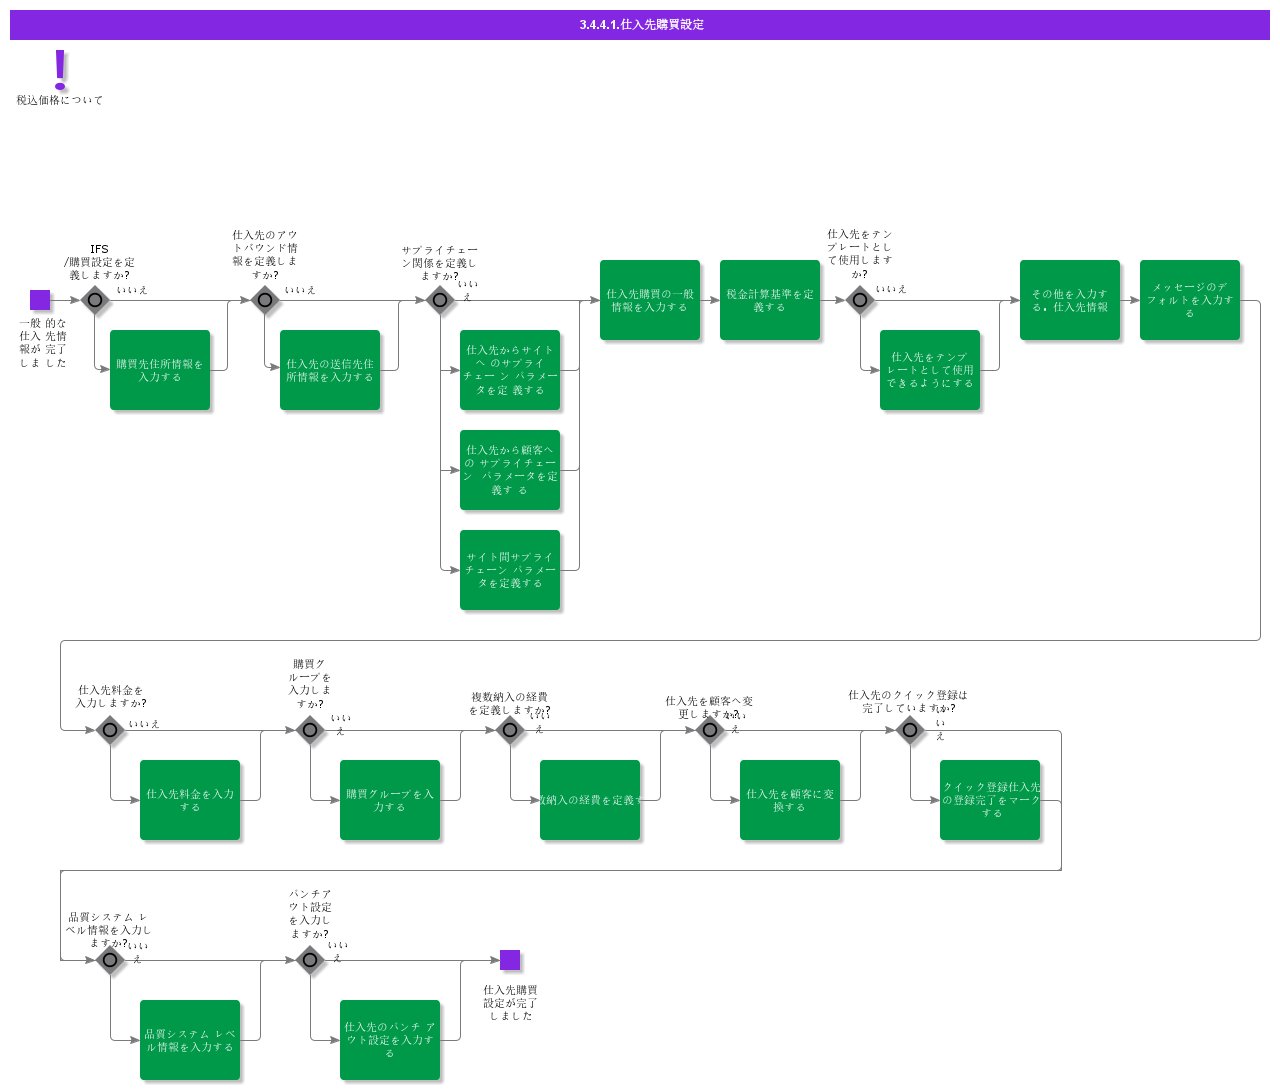Click the purple end event square
Screen dimensions: 1280x1090
510,960
